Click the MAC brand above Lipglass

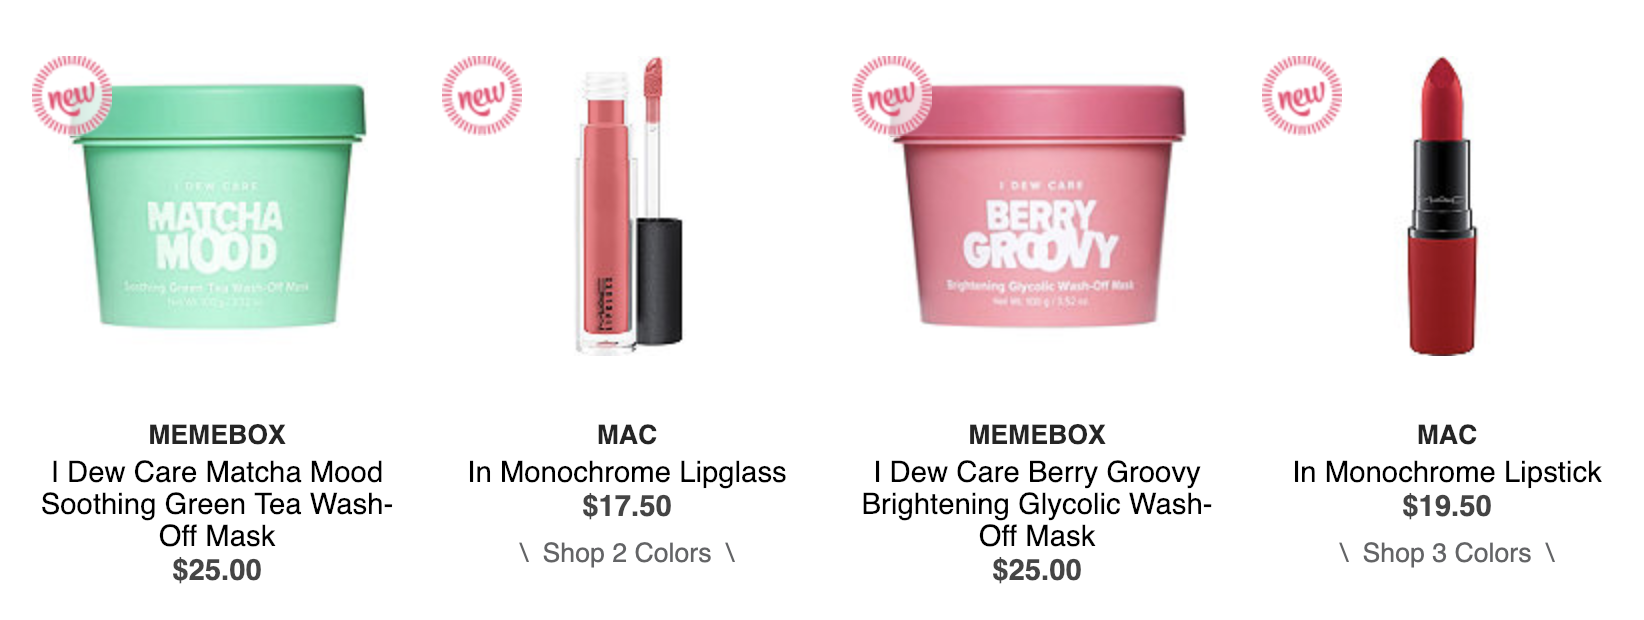click(627, 435)
